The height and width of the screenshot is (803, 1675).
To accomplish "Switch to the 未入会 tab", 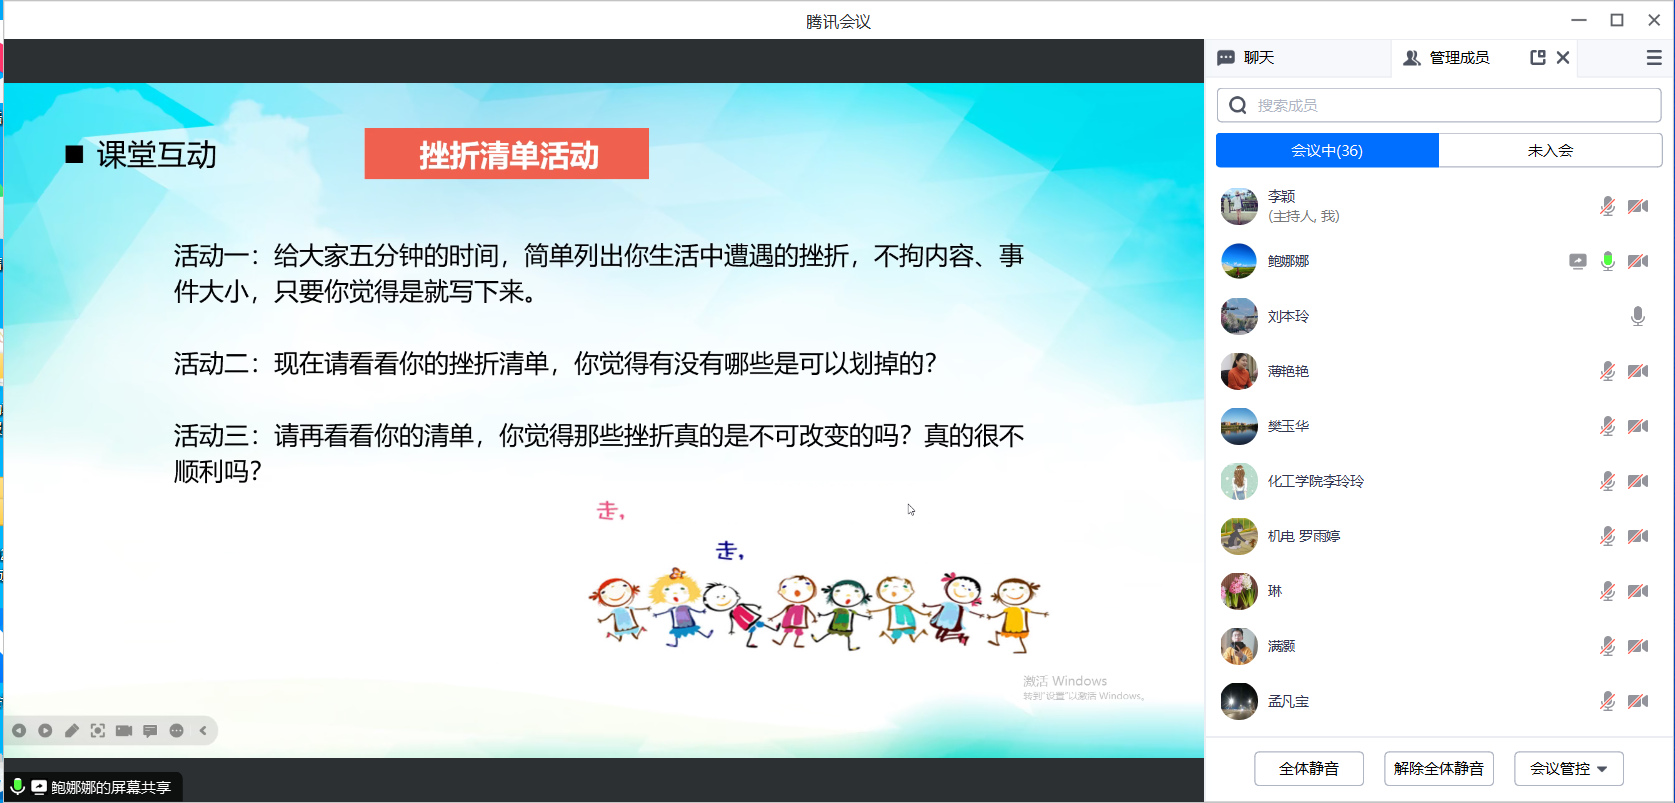I will (x=1550, y=151).
